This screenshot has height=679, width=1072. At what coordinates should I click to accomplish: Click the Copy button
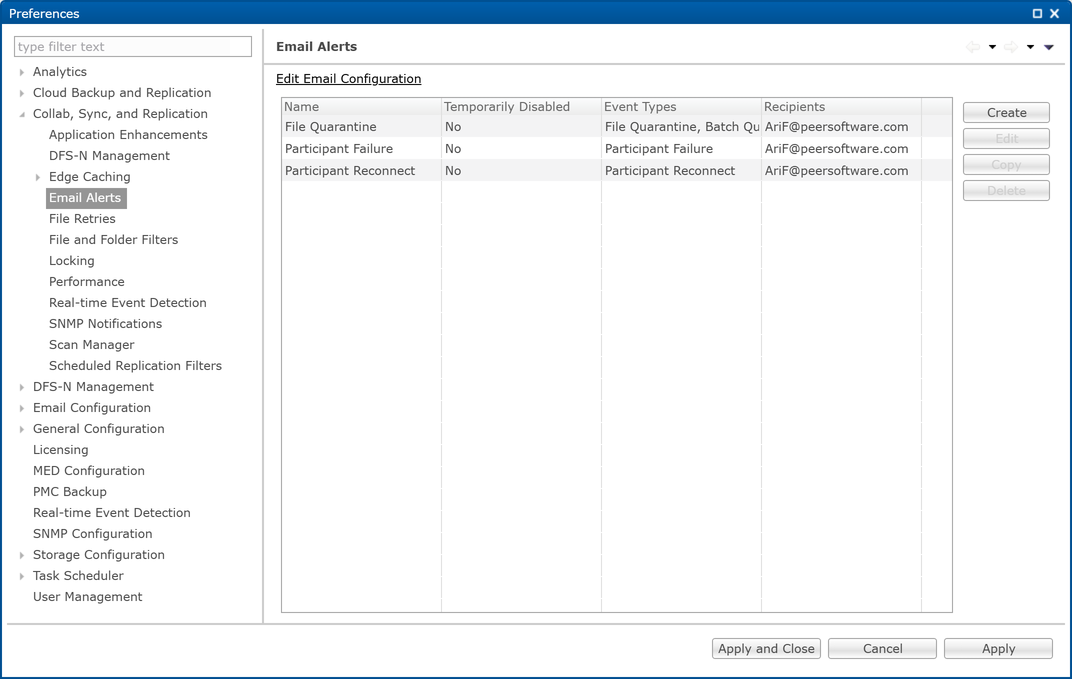1006,165
